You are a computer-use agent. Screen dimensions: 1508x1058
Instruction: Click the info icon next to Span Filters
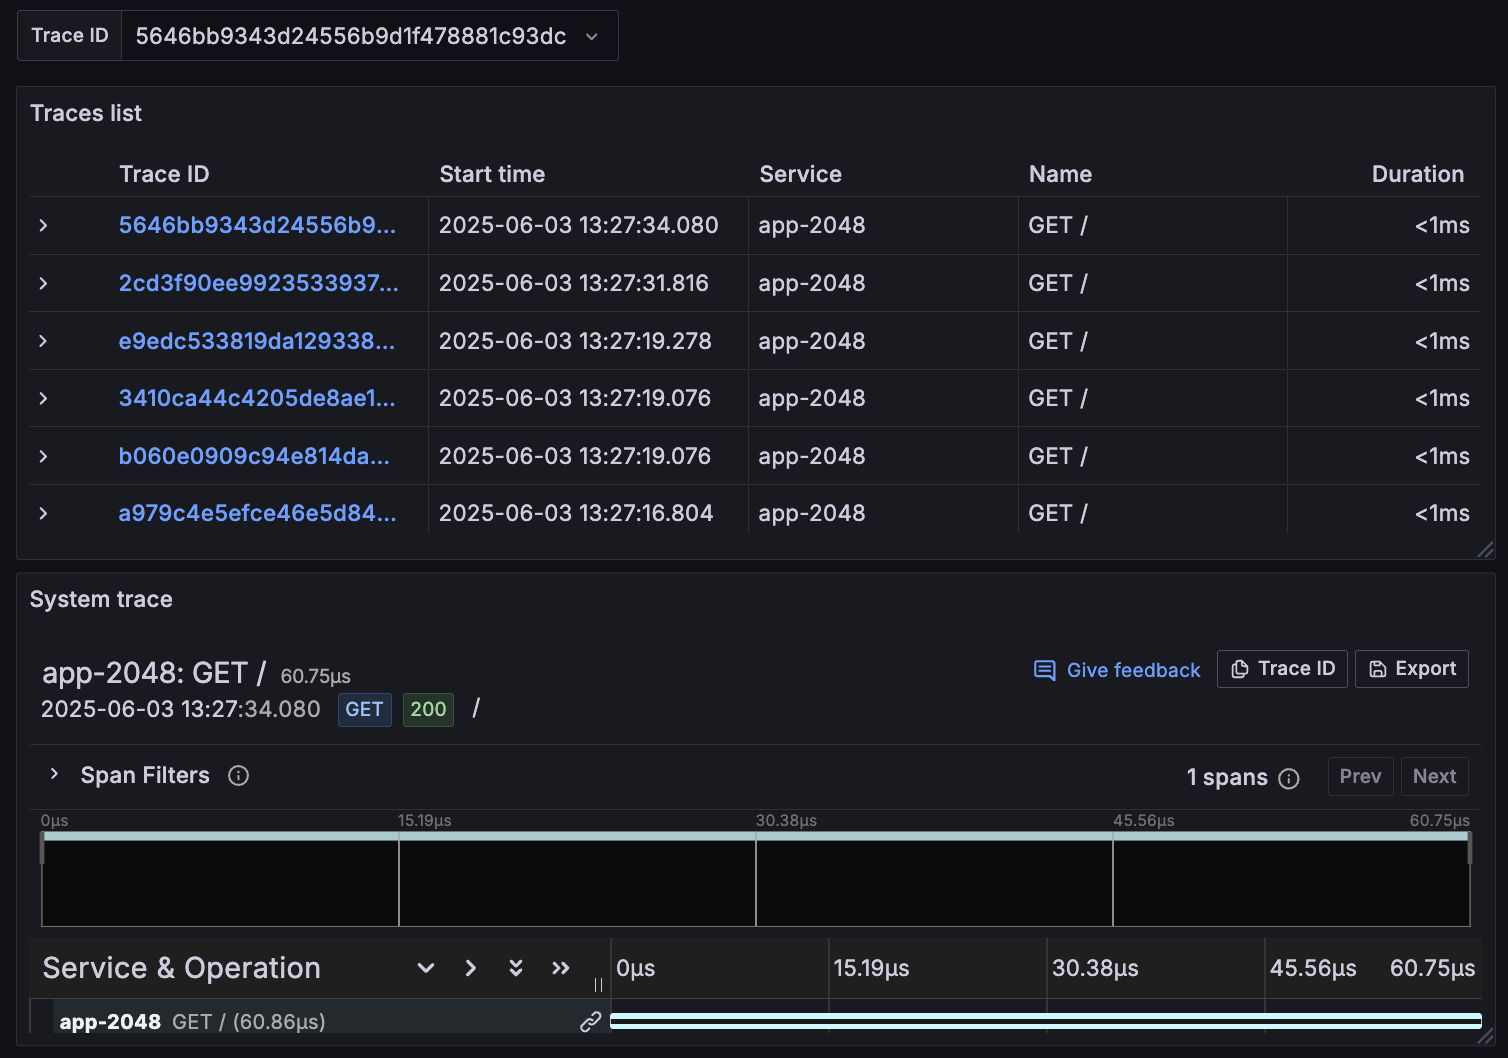(238, 775)
